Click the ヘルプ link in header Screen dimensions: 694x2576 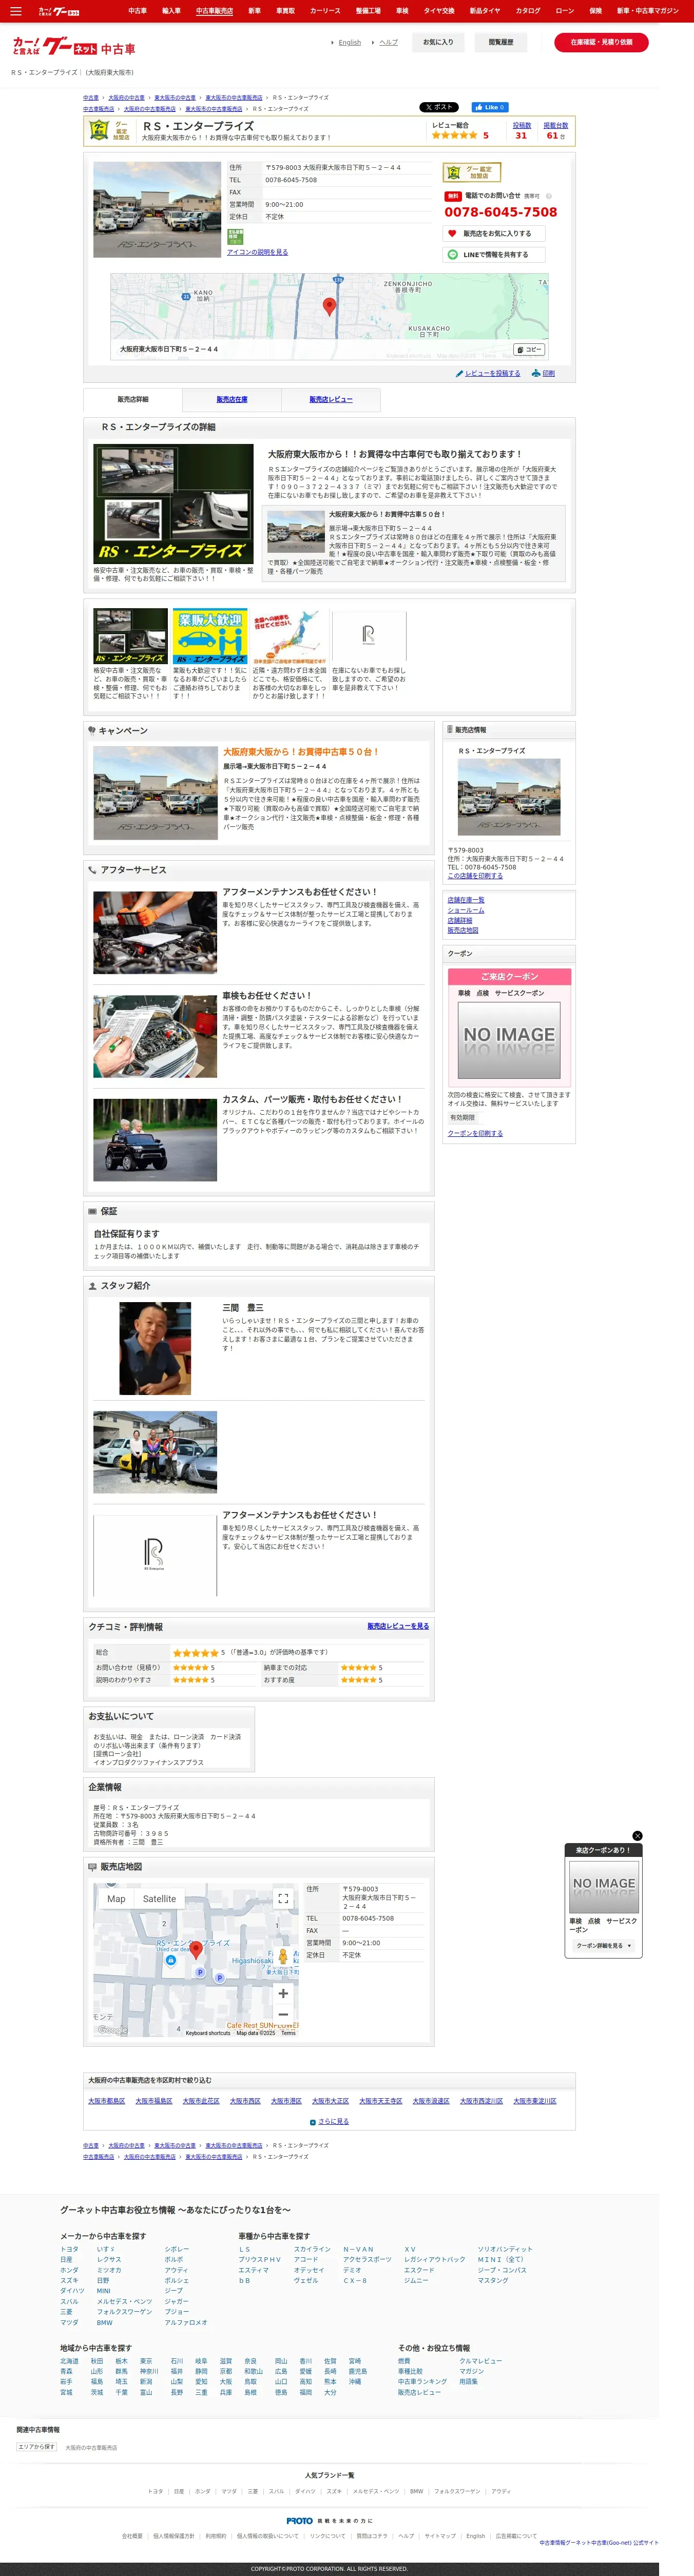(x=389, y=43)
